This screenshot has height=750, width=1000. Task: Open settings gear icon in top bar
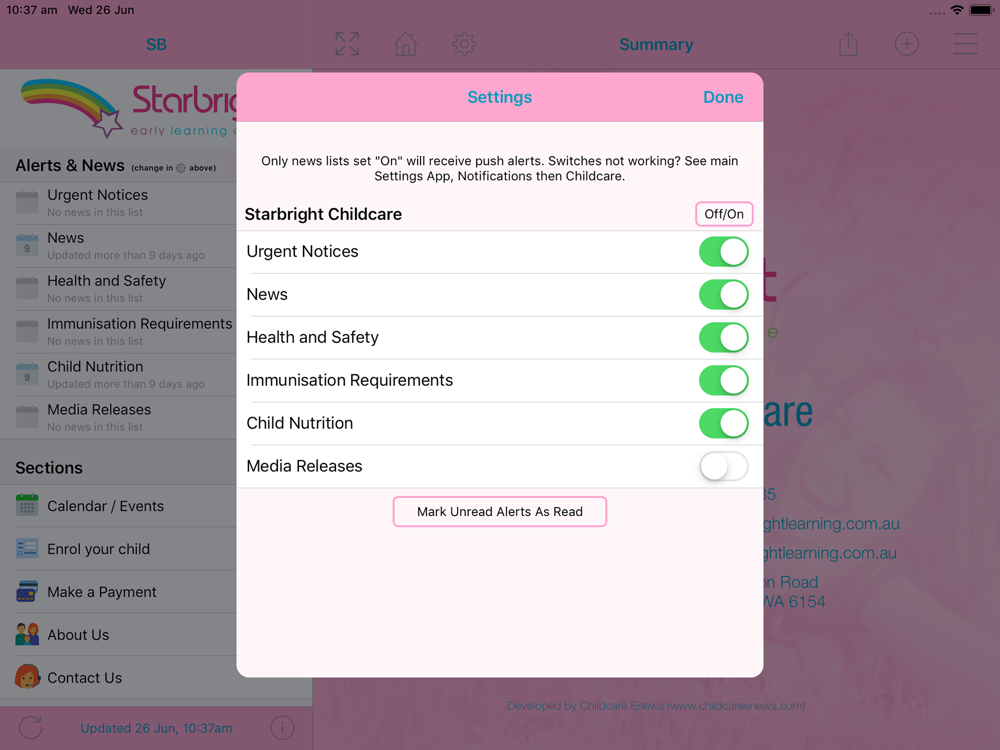(x=464, y=44)
